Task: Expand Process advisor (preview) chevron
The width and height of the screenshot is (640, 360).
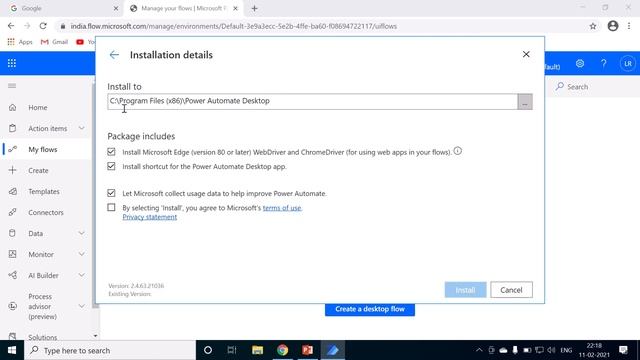Action: pos(82,306)
